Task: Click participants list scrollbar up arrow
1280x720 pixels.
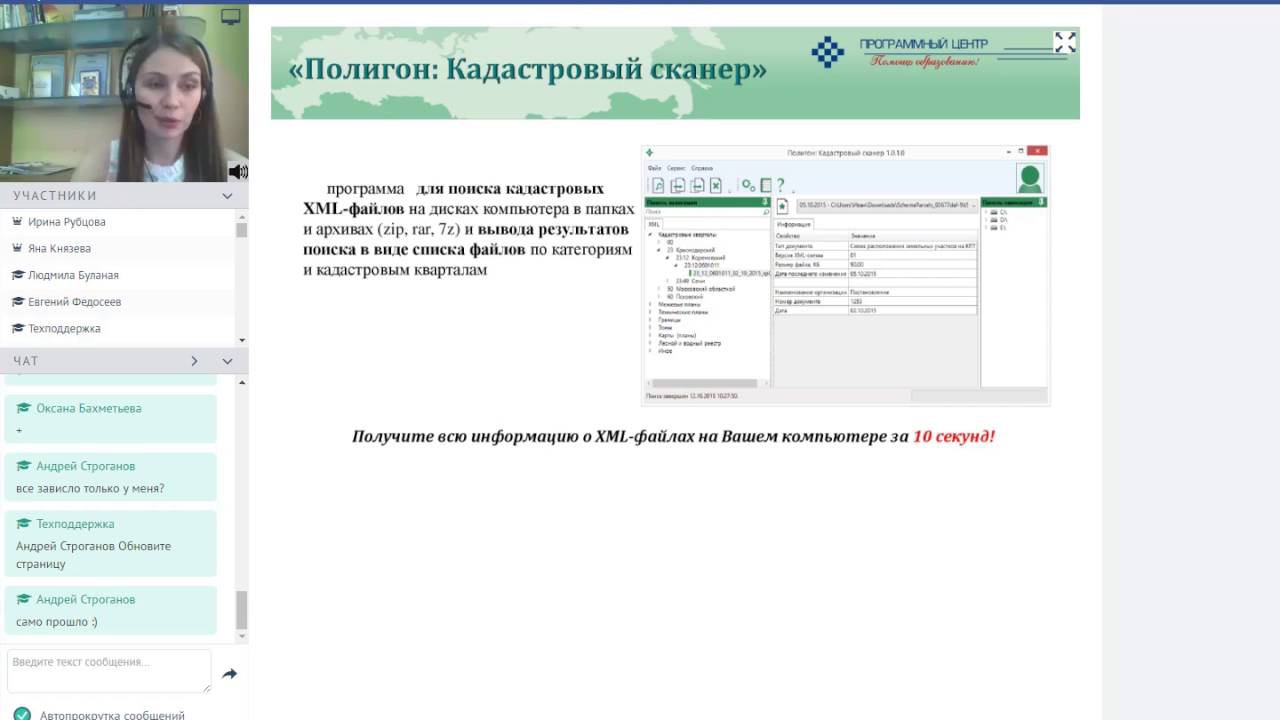Action: point(242,215)
